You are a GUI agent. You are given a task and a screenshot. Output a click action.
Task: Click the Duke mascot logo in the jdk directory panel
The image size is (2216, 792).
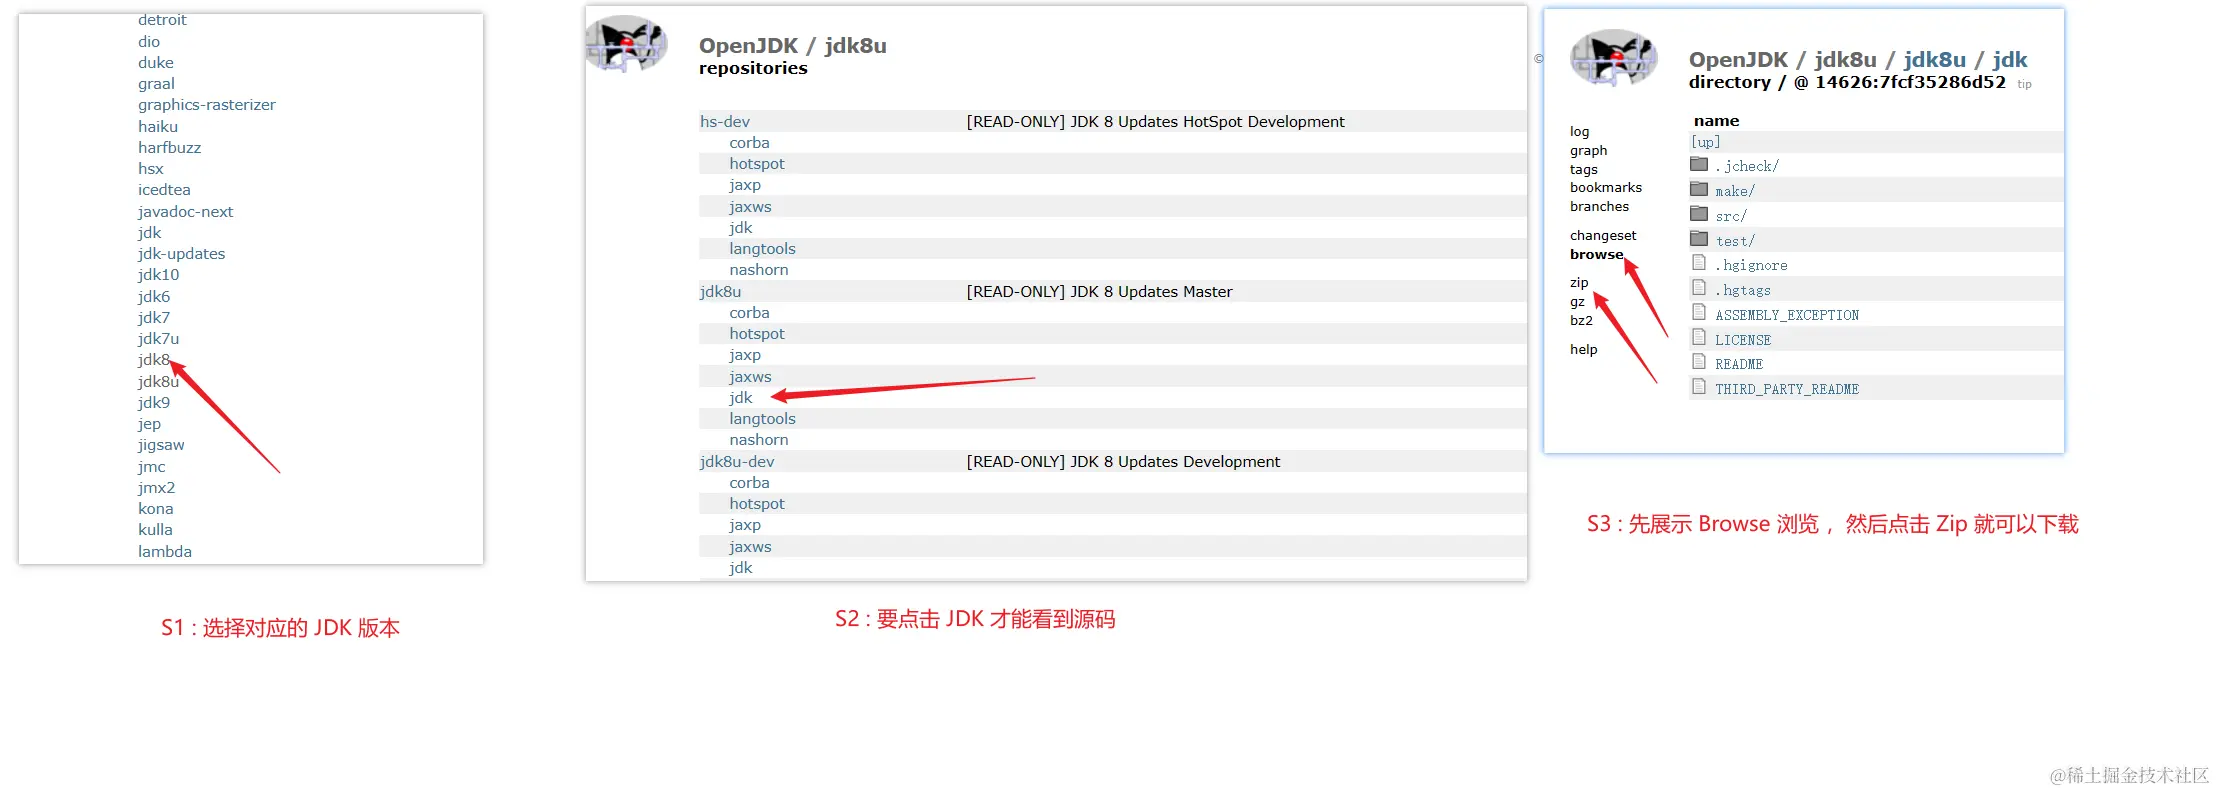[1614, 58]
